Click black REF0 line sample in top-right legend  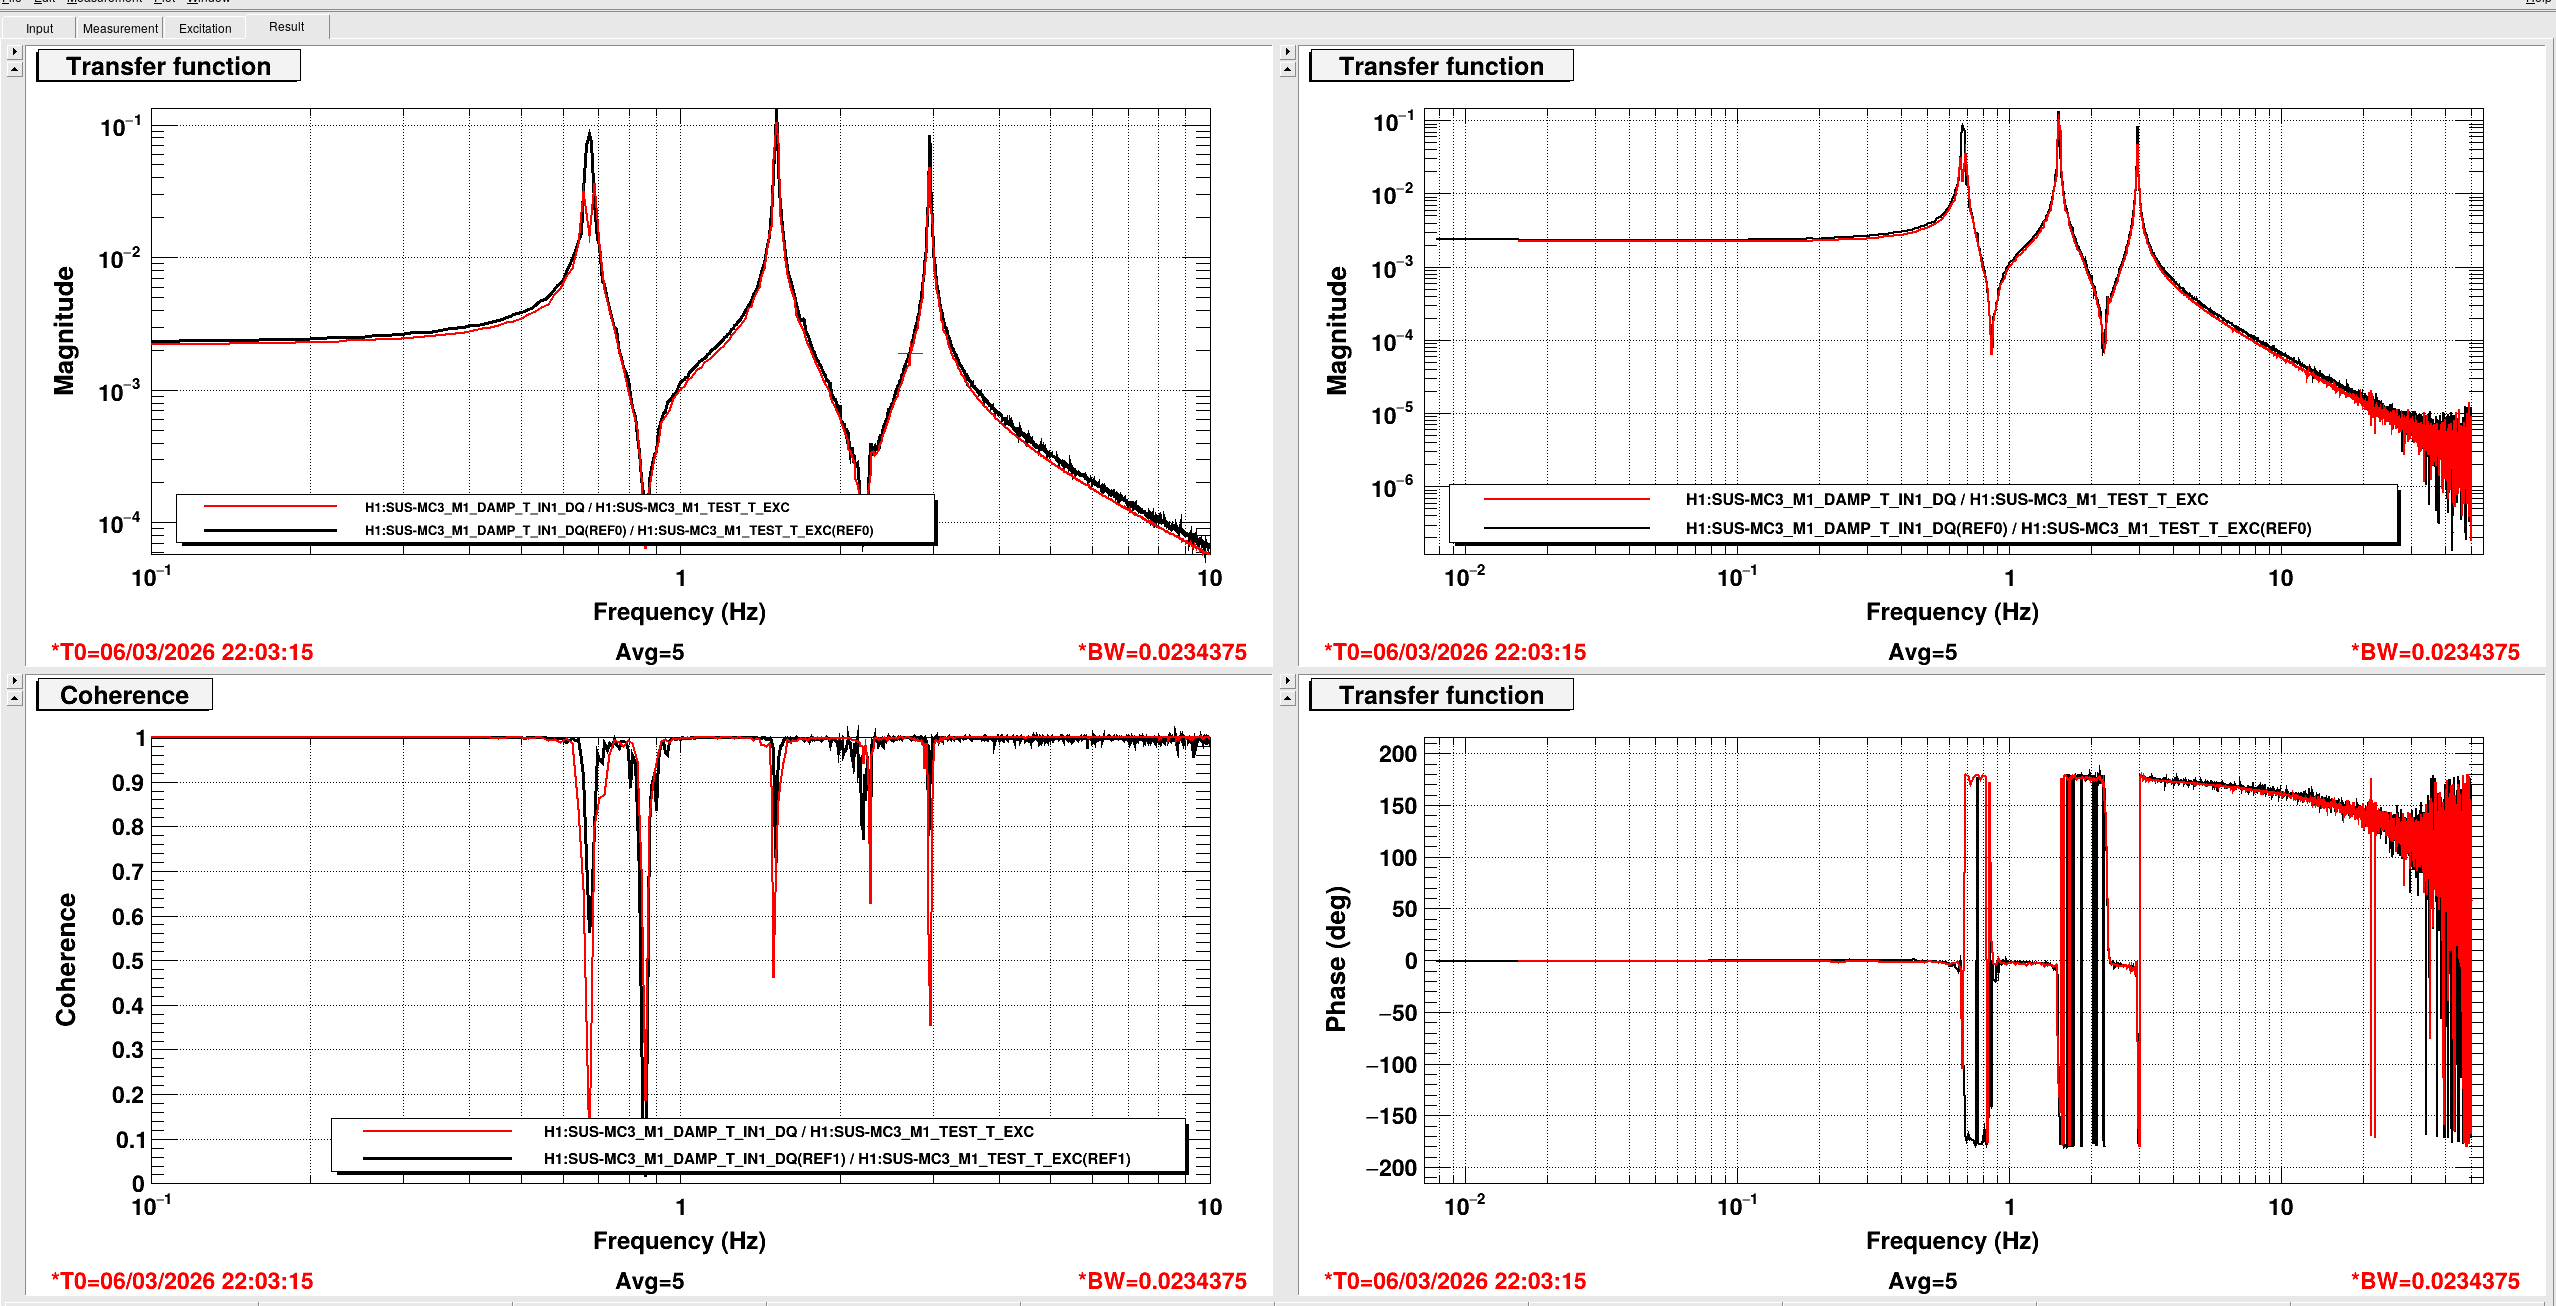point(1566,528)
